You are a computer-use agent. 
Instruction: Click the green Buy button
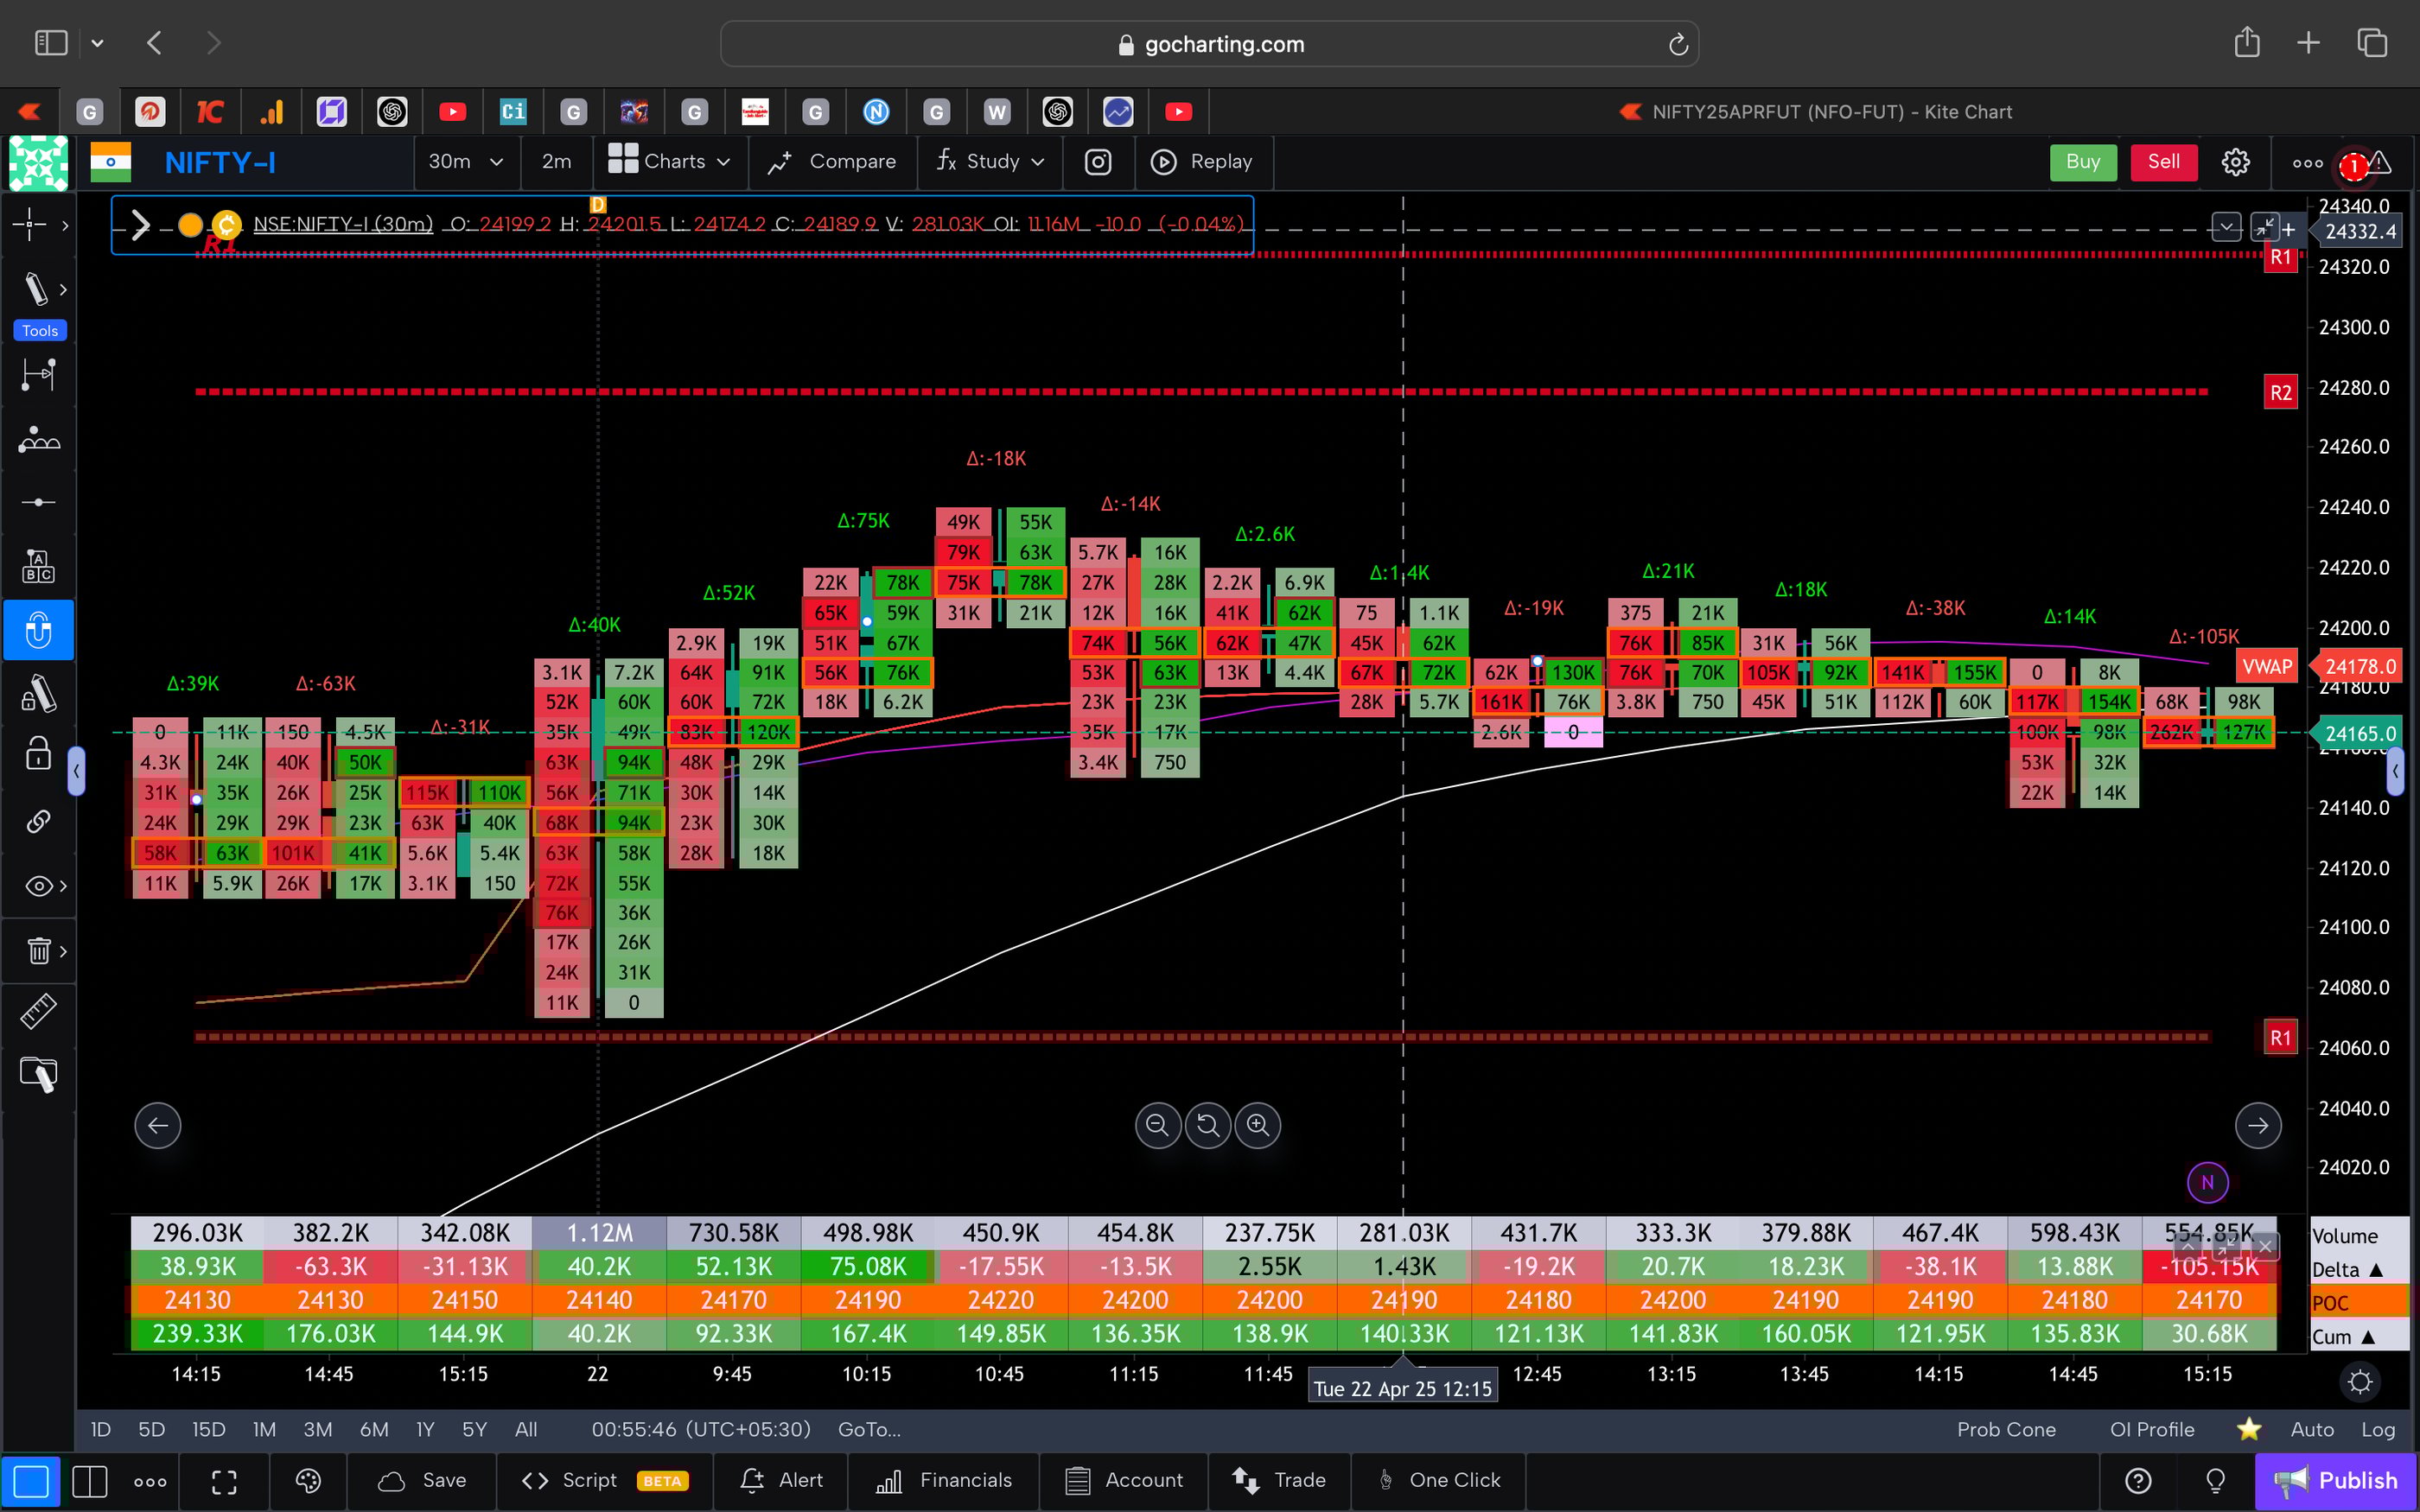[2083, 161]
